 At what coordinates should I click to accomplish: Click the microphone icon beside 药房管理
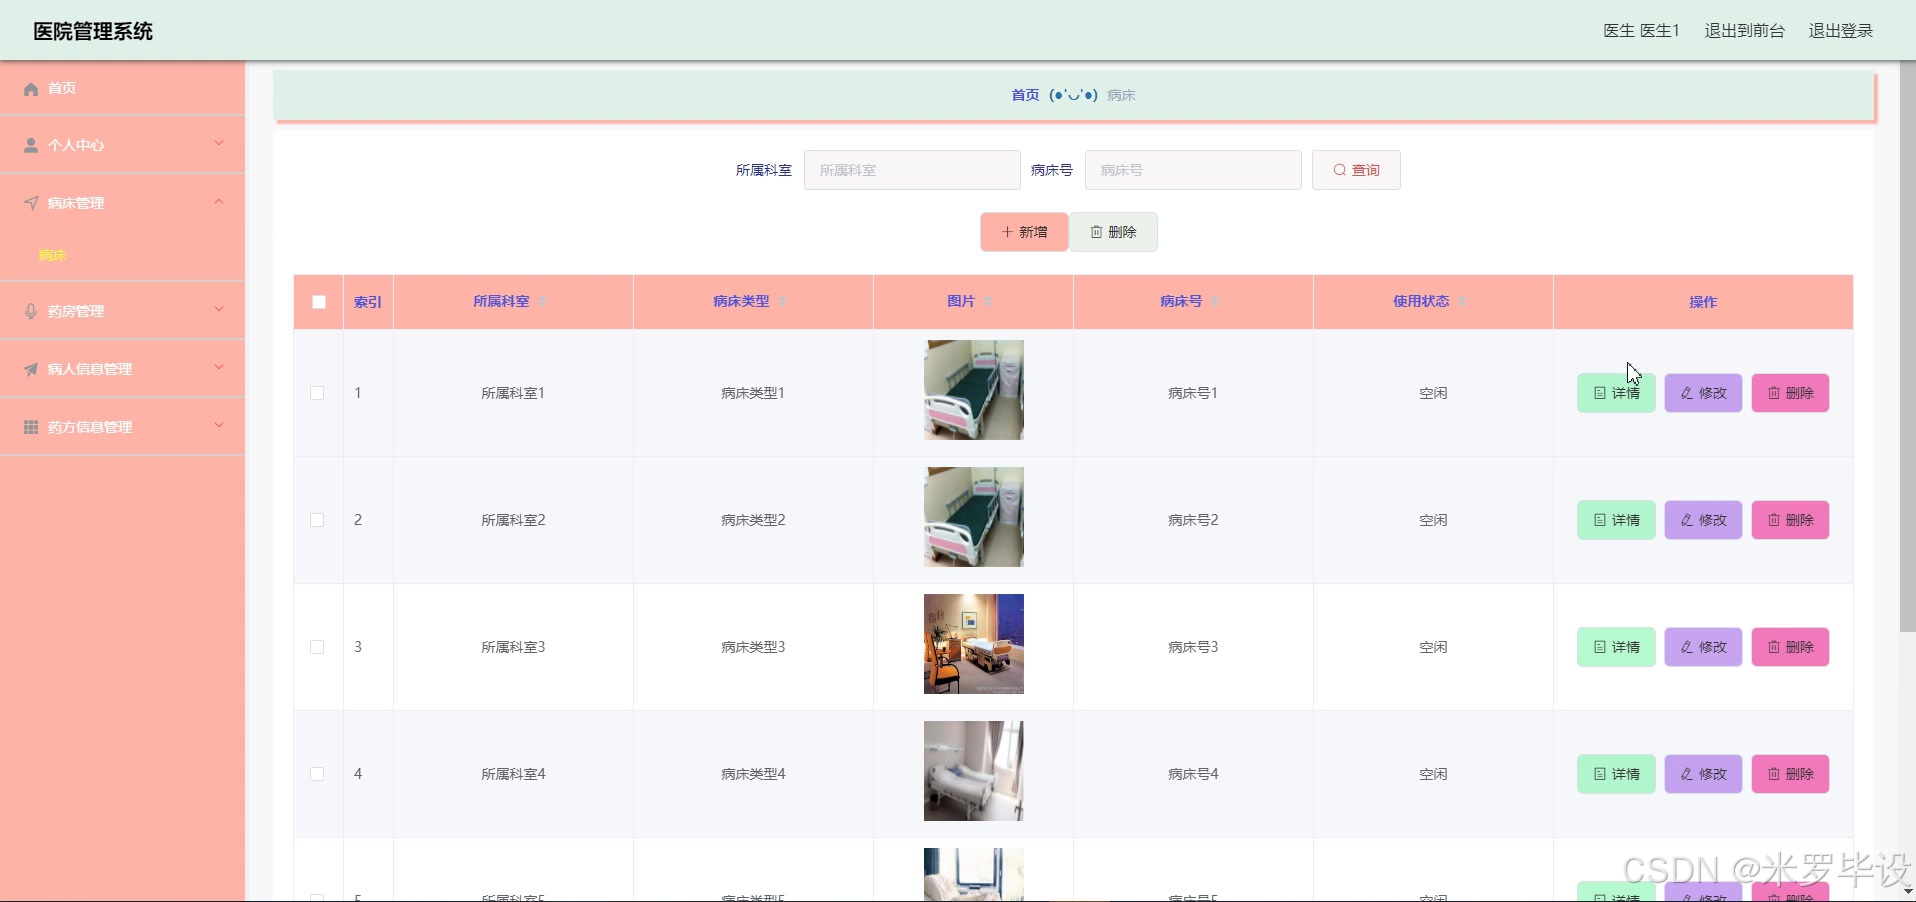coord(31,311)
